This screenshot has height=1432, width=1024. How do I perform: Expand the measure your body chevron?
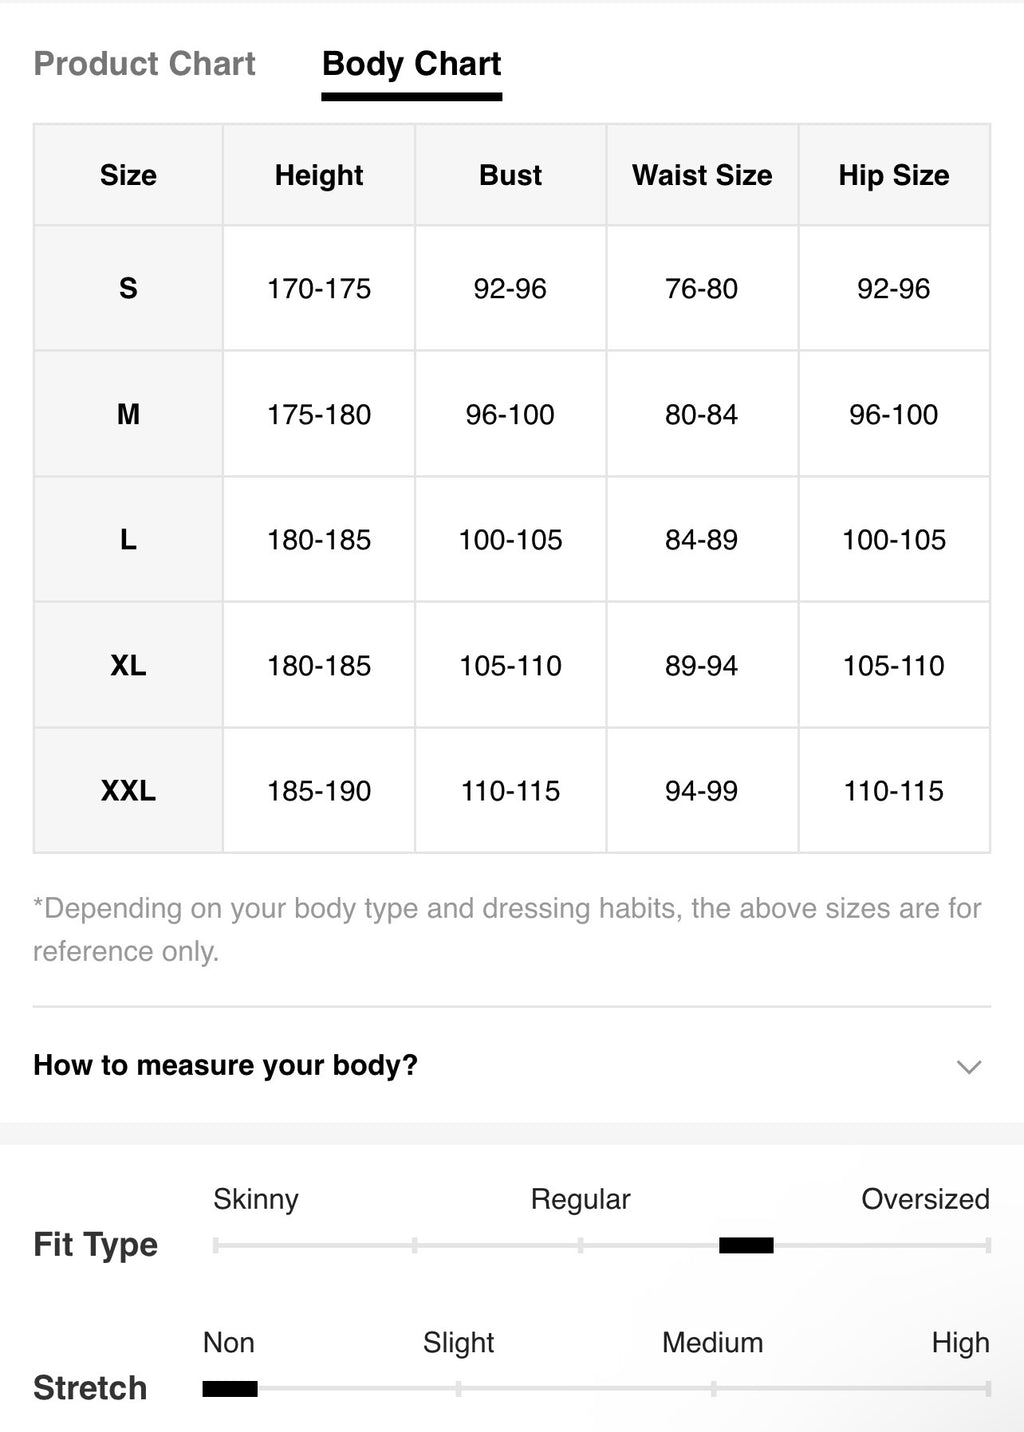click(968, 1066)
